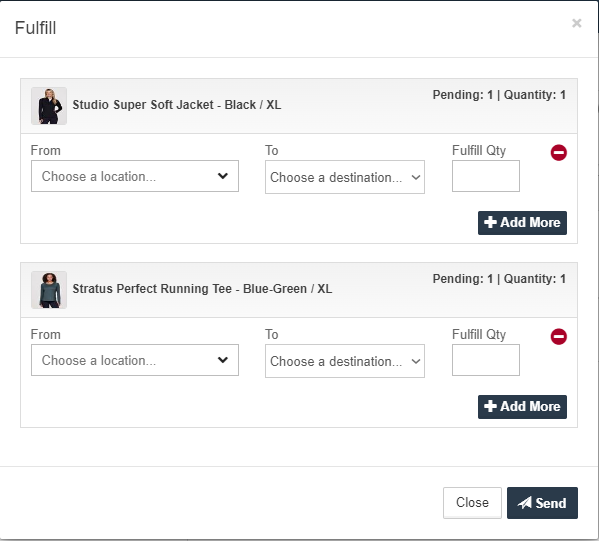599x541 pixels.
Task: Click plus icon on Stratus Tee Add More
Action: click(490, 407)
